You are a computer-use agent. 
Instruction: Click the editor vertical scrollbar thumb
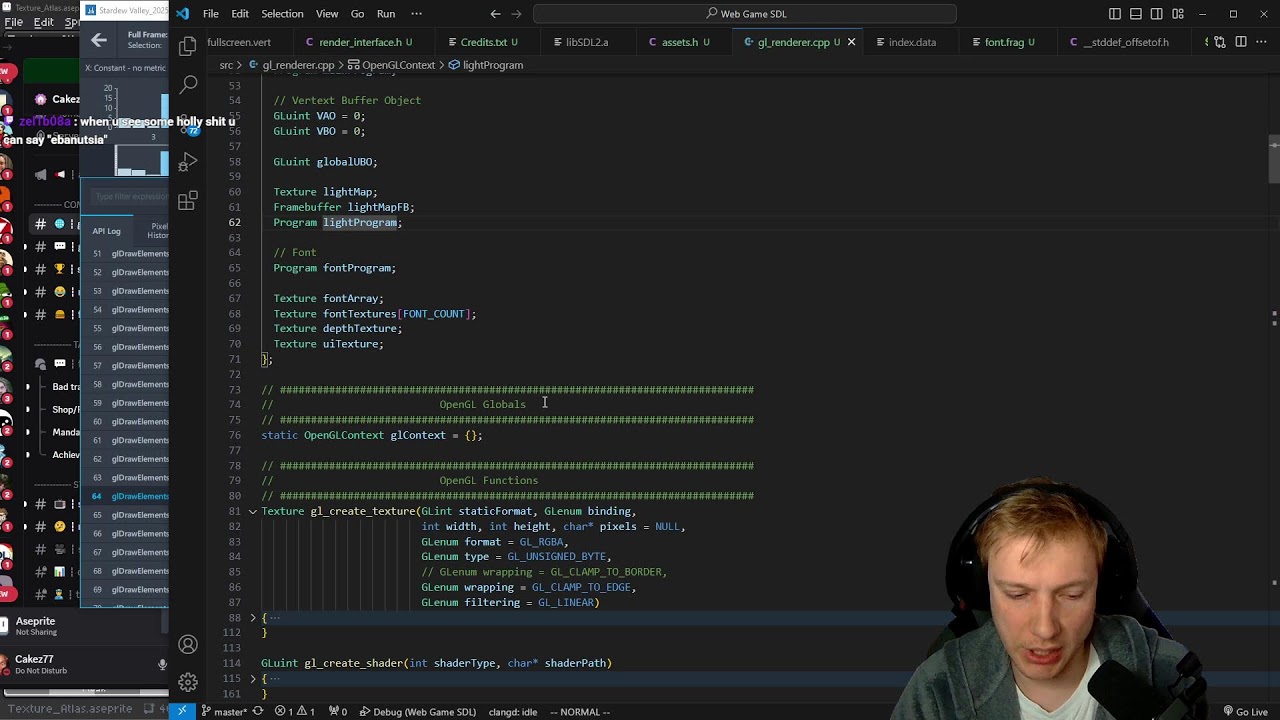1273,160
